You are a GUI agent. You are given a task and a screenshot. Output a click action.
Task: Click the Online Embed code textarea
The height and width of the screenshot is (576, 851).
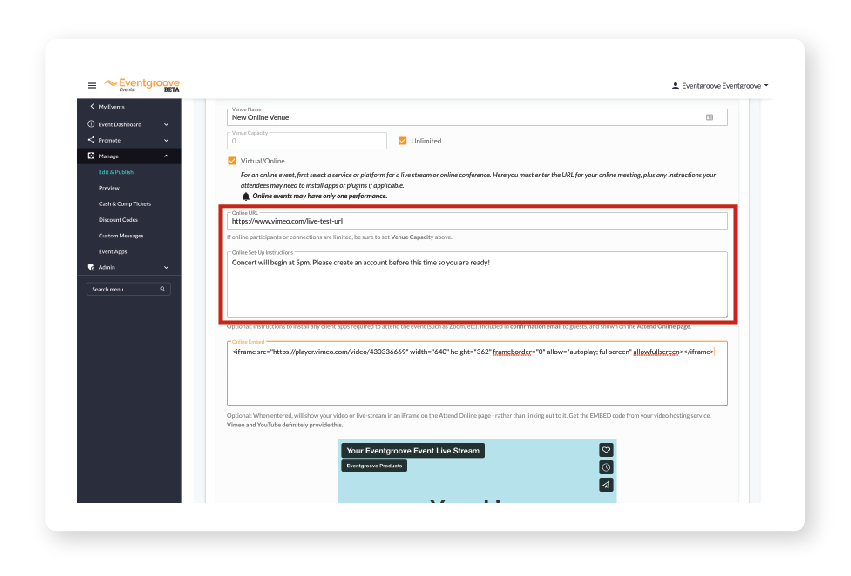pyautogui.click(x=477, y=374)
